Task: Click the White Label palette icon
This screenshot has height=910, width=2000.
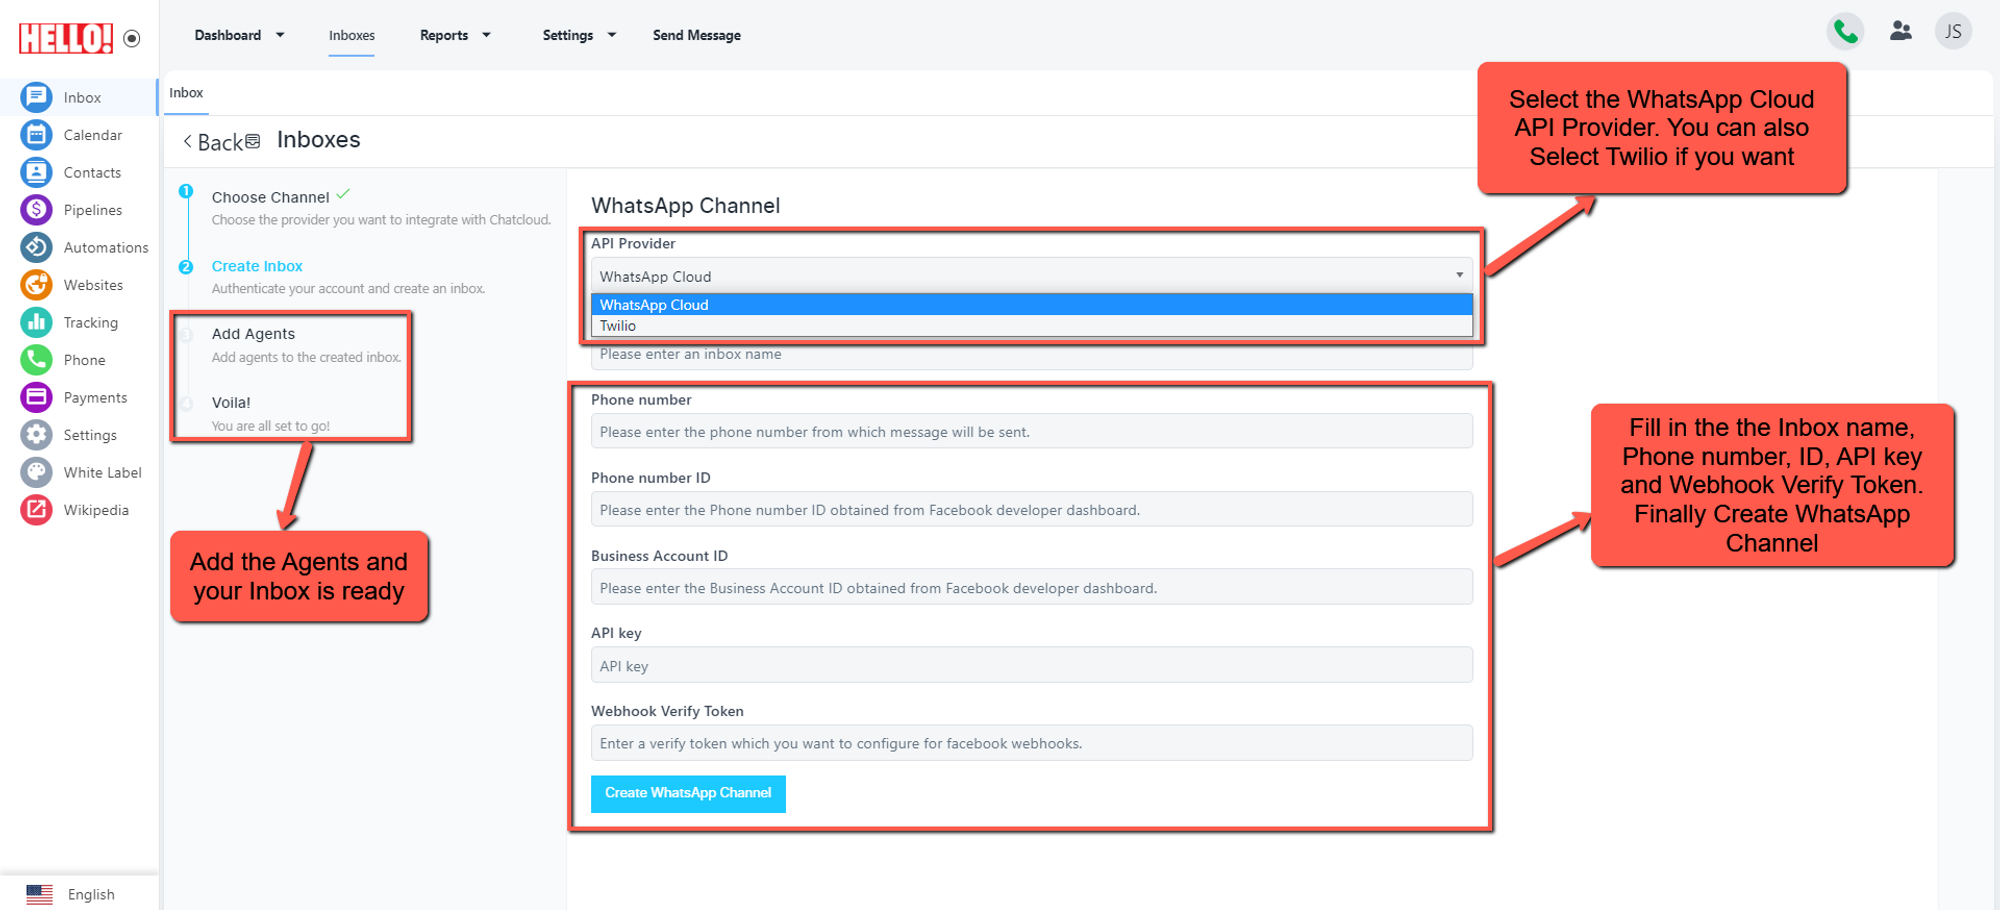Action: tap(36, 472)
